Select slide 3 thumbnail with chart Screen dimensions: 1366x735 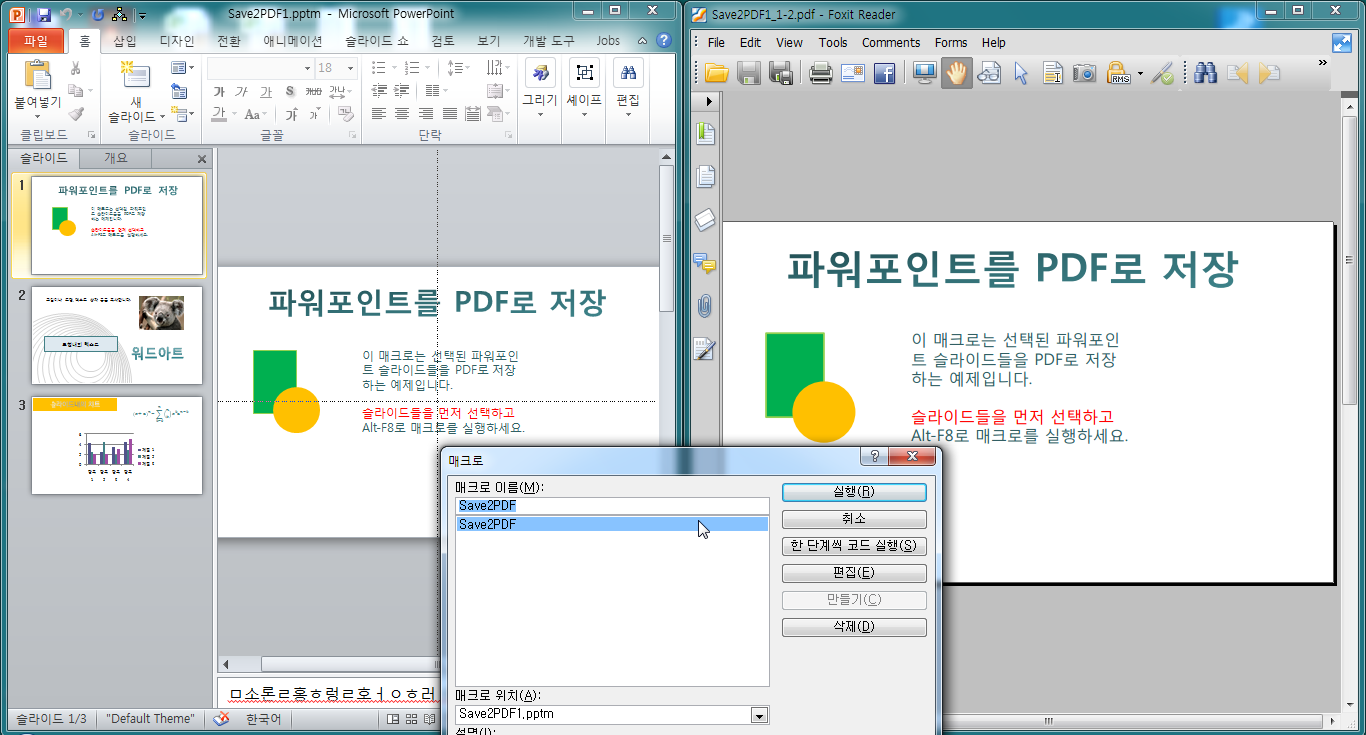pos(117,445)
